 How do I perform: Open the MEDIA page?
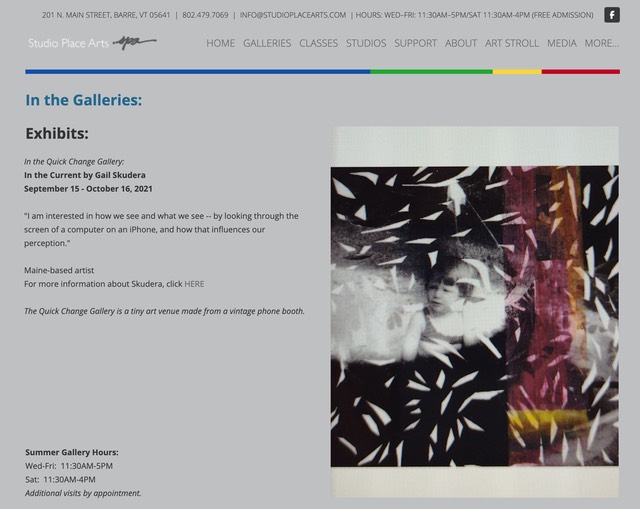point(562,43)
